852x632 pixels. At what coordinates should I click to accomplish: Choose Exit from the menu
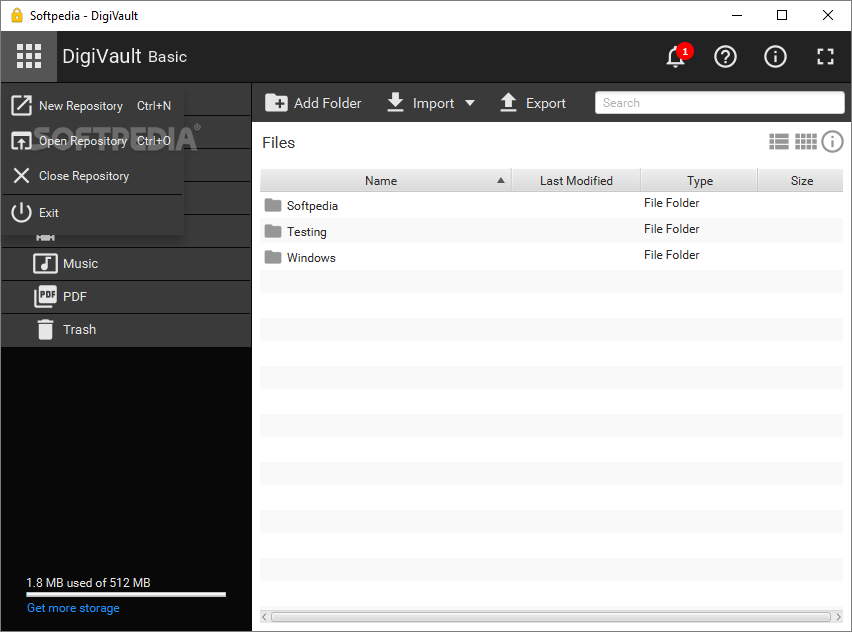[x=93, y=212]
